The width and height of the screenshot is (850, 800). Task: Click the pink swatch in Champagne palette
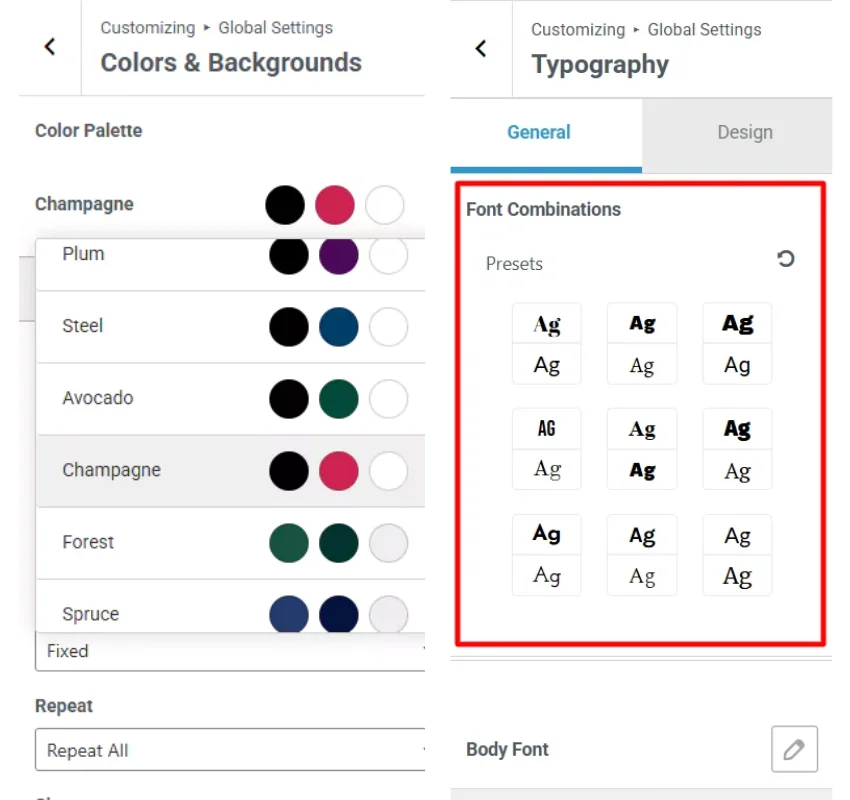(335, 204)
